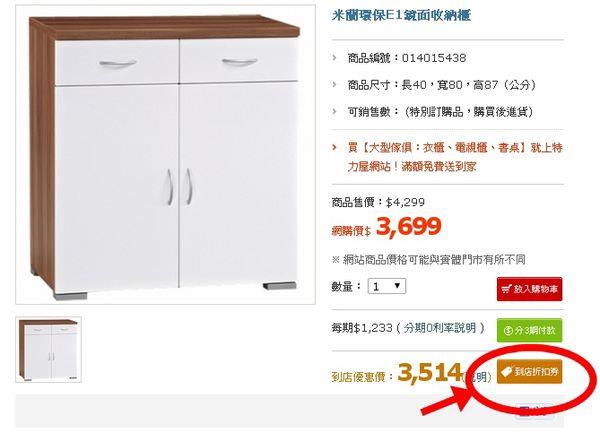Image resolution: width=600 pixels, height=433 pixels.
Task: Open the orange large furniture promotion link
Action: click(x=455, y=157)
